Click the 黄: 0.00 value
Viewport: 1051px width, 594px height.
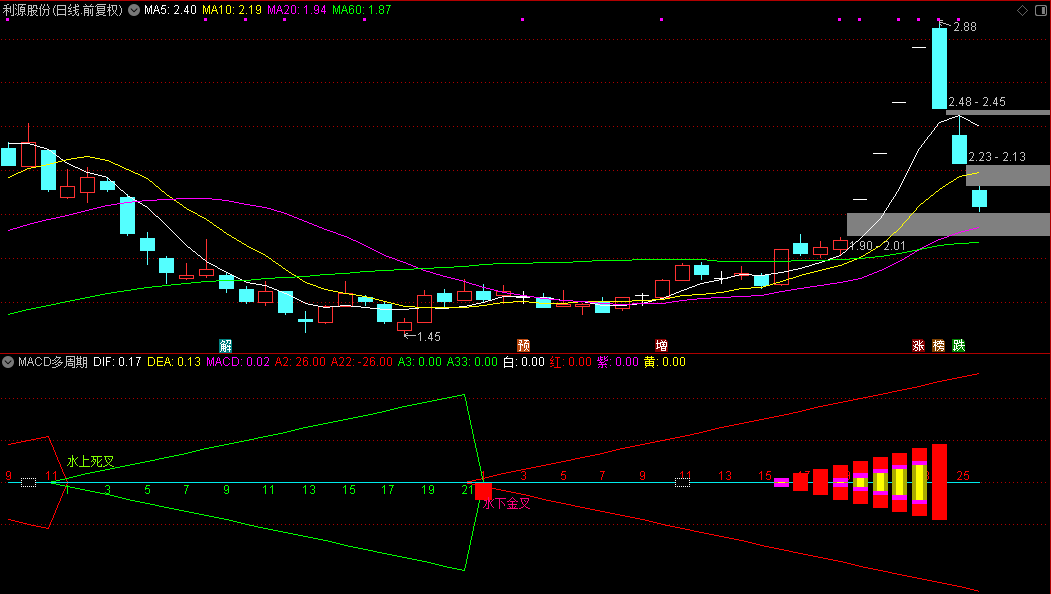pos(664,362)
